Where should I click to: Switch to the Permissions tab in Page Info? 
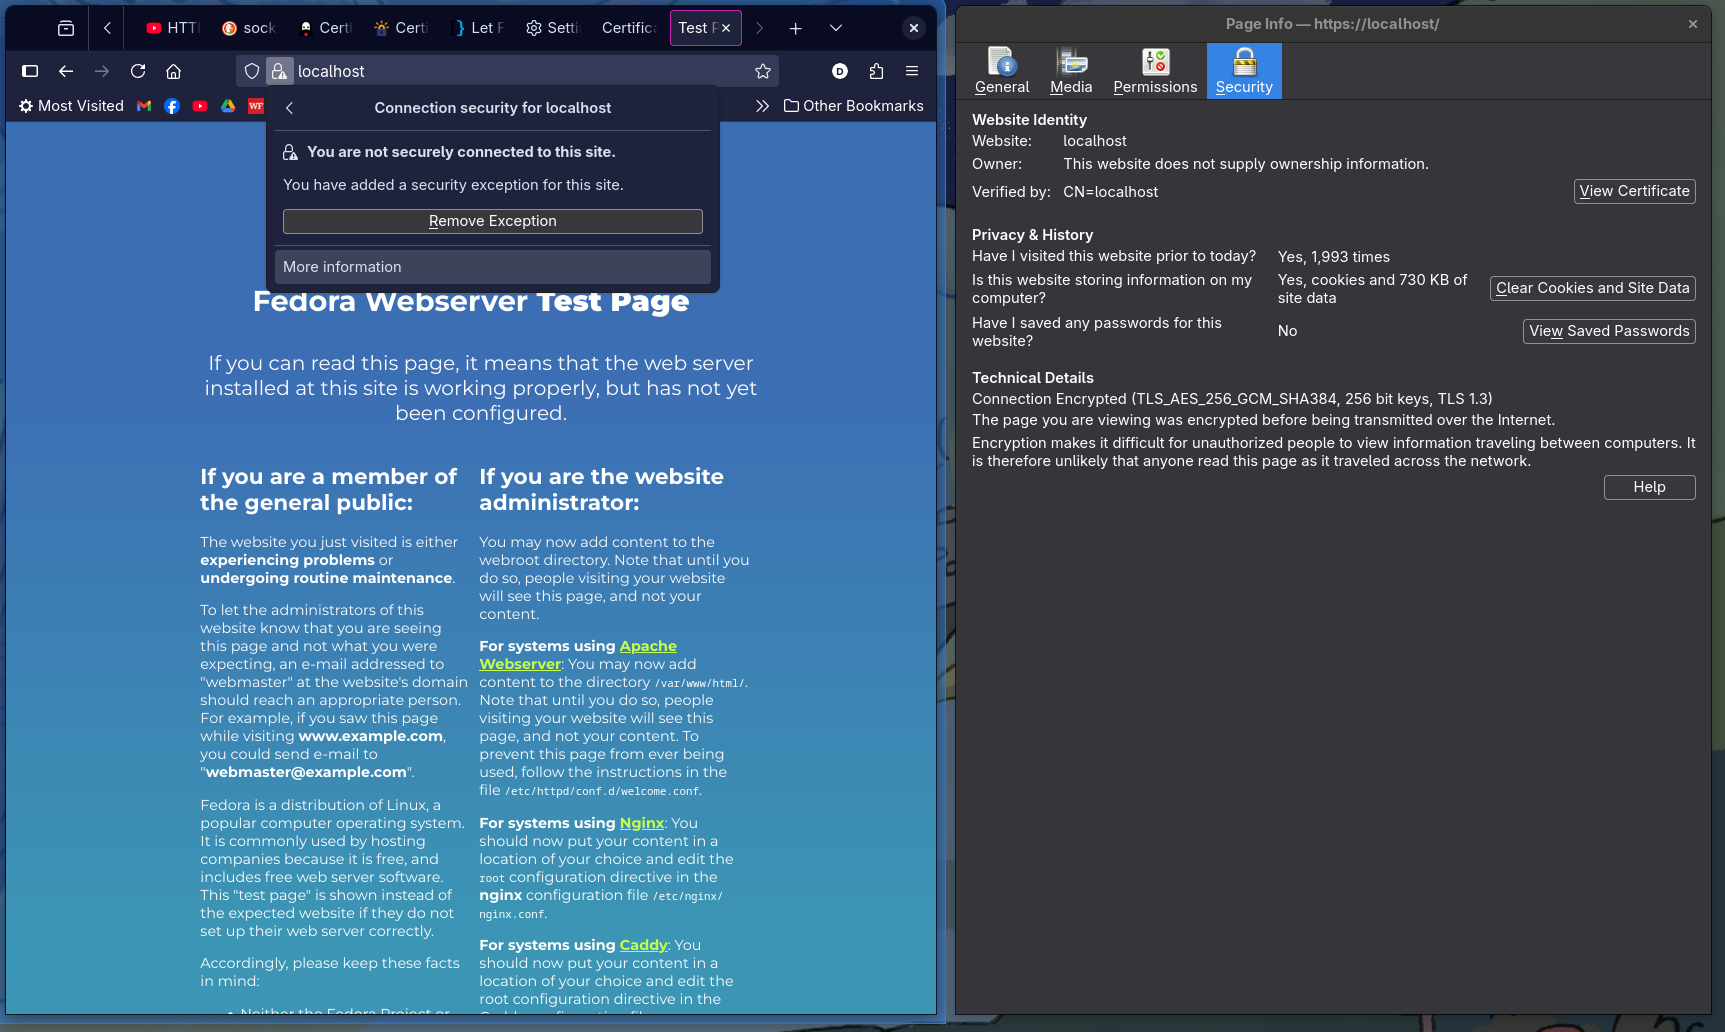point(1155,71)
